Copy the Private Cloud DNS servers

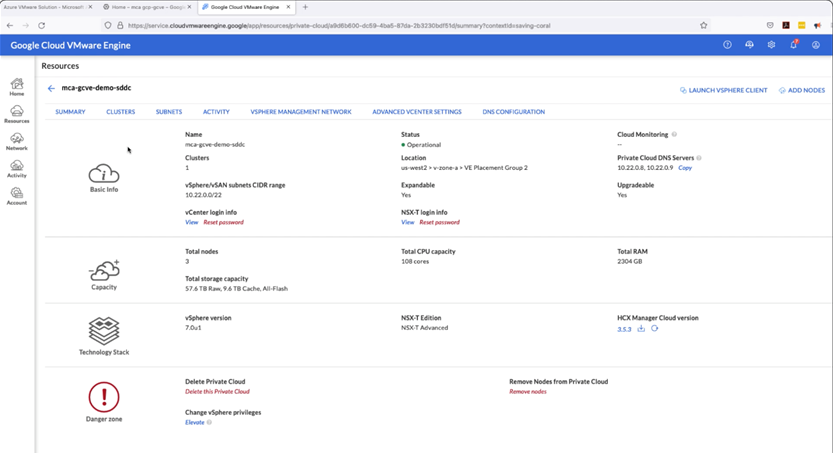click(685, 168)
